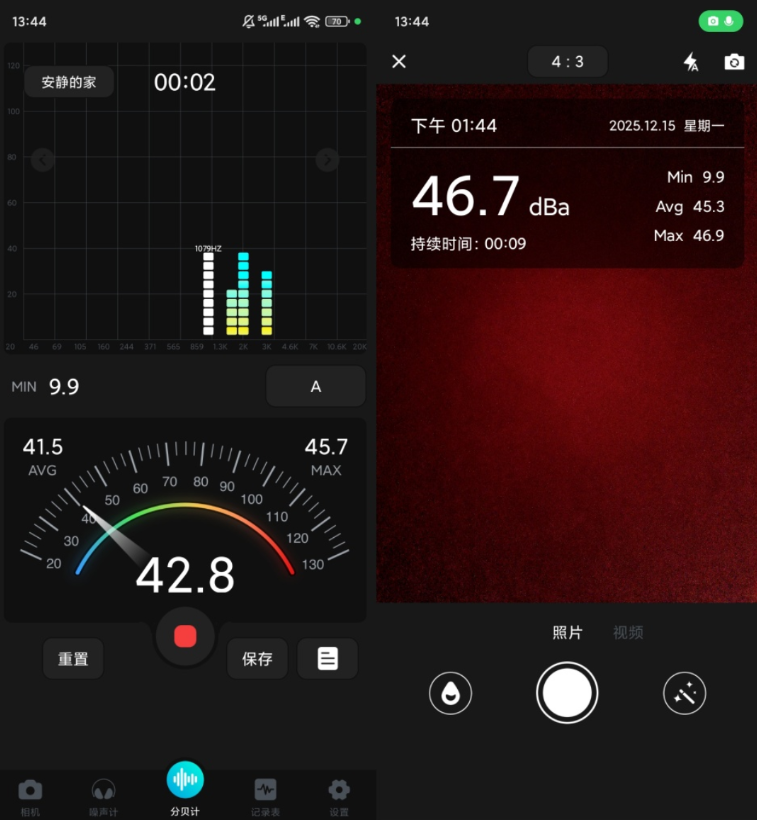This screenshot has height=820, width=757.
Task: Open the 相机 camera tab
Action: (x=31, y=796)
